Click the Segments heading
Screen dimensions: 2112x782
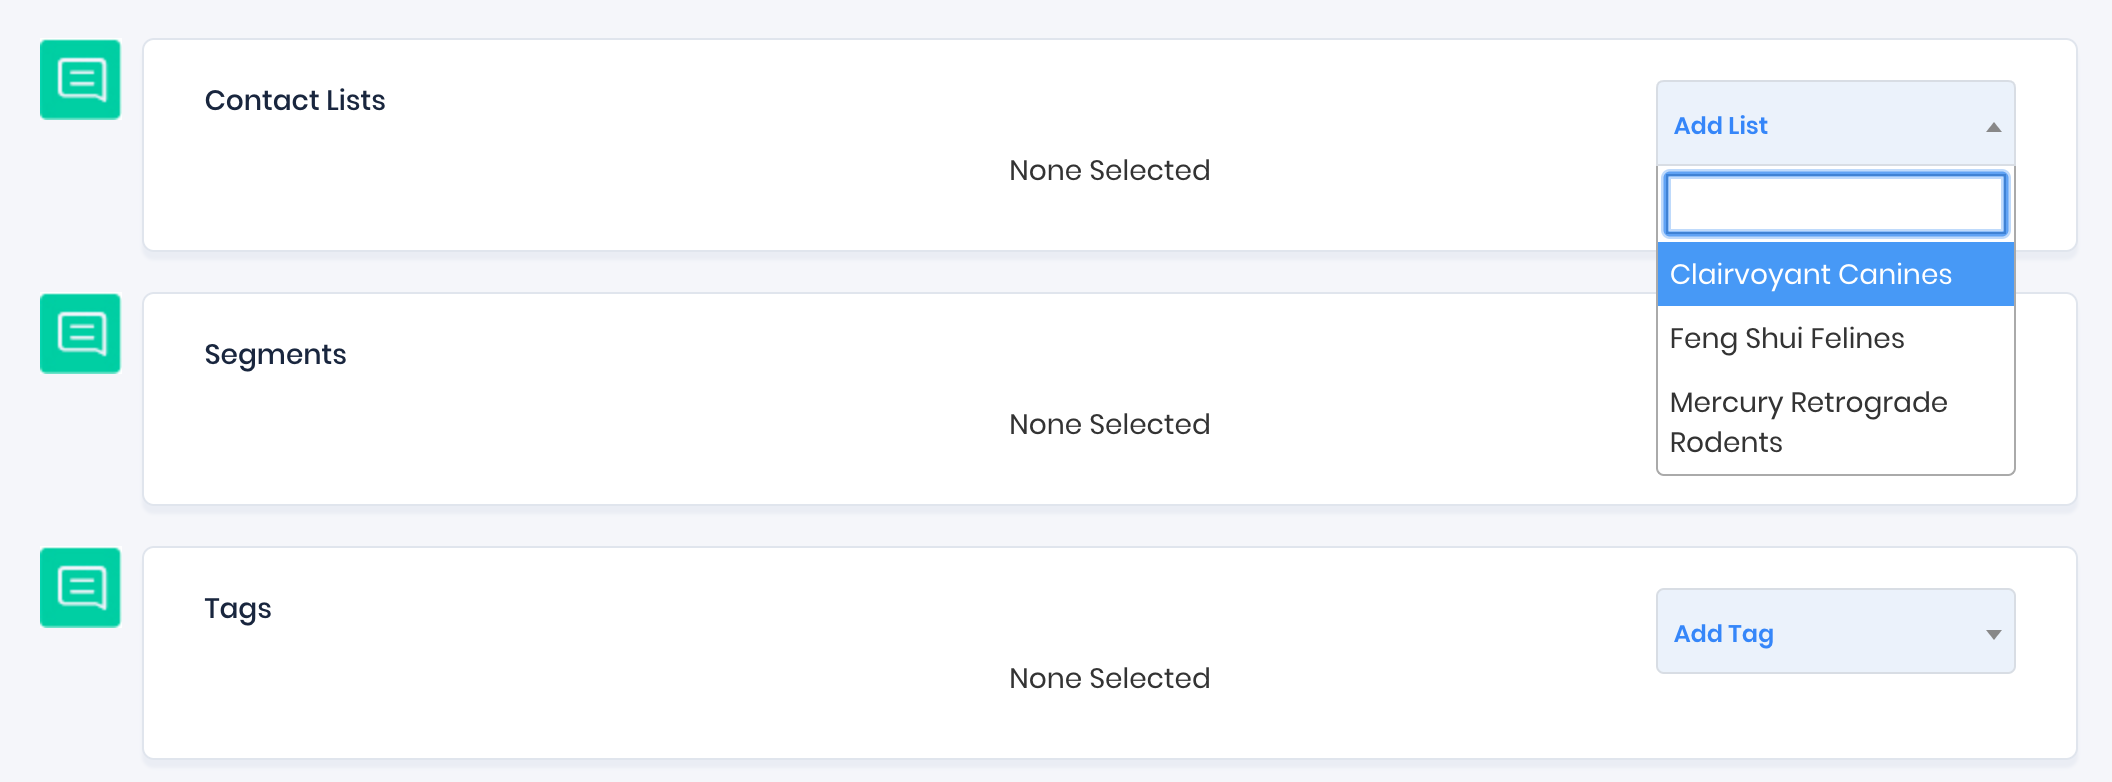click(x=275, y=355)
